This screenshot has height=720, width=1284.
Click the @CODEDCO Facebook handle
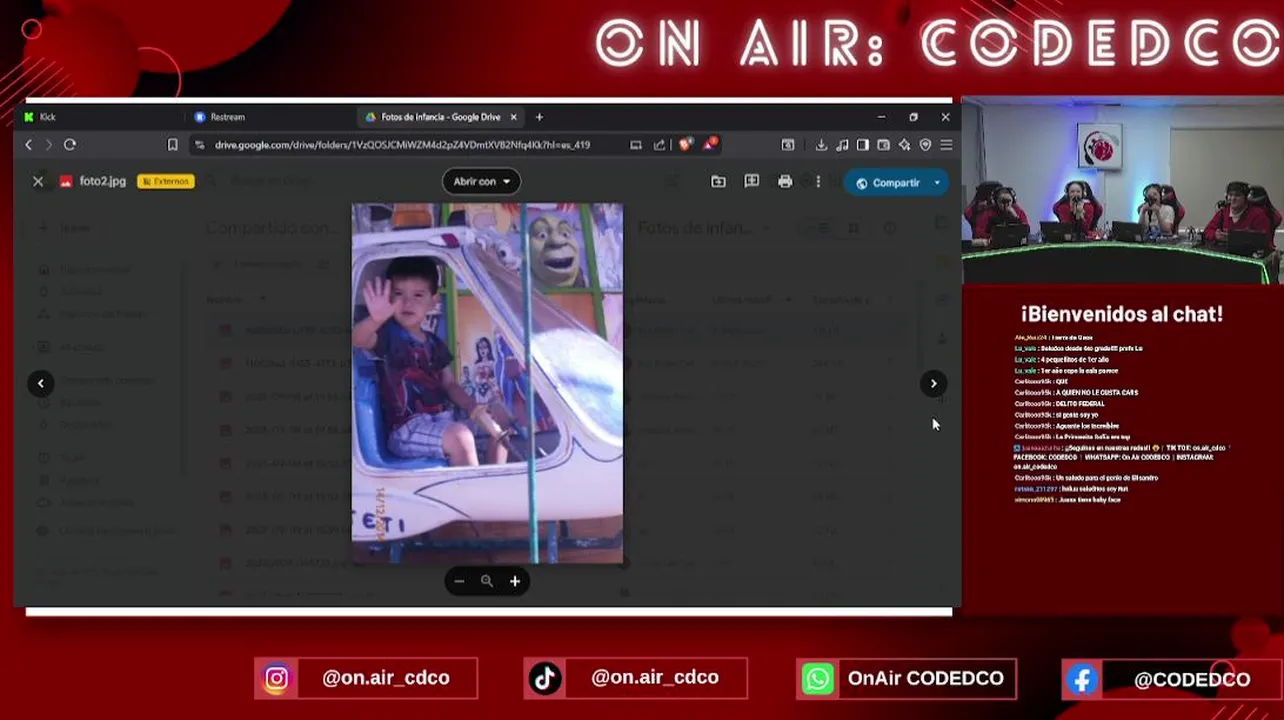point(1192,680)
